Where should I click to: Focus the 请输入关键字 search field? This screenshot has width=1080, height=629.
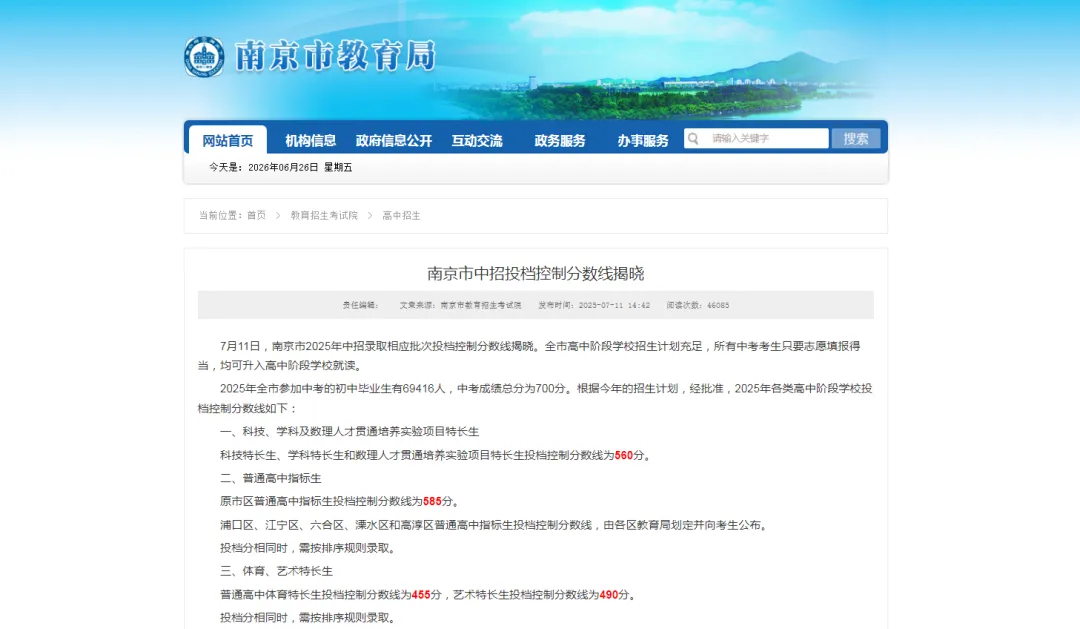tap(756, 138)
